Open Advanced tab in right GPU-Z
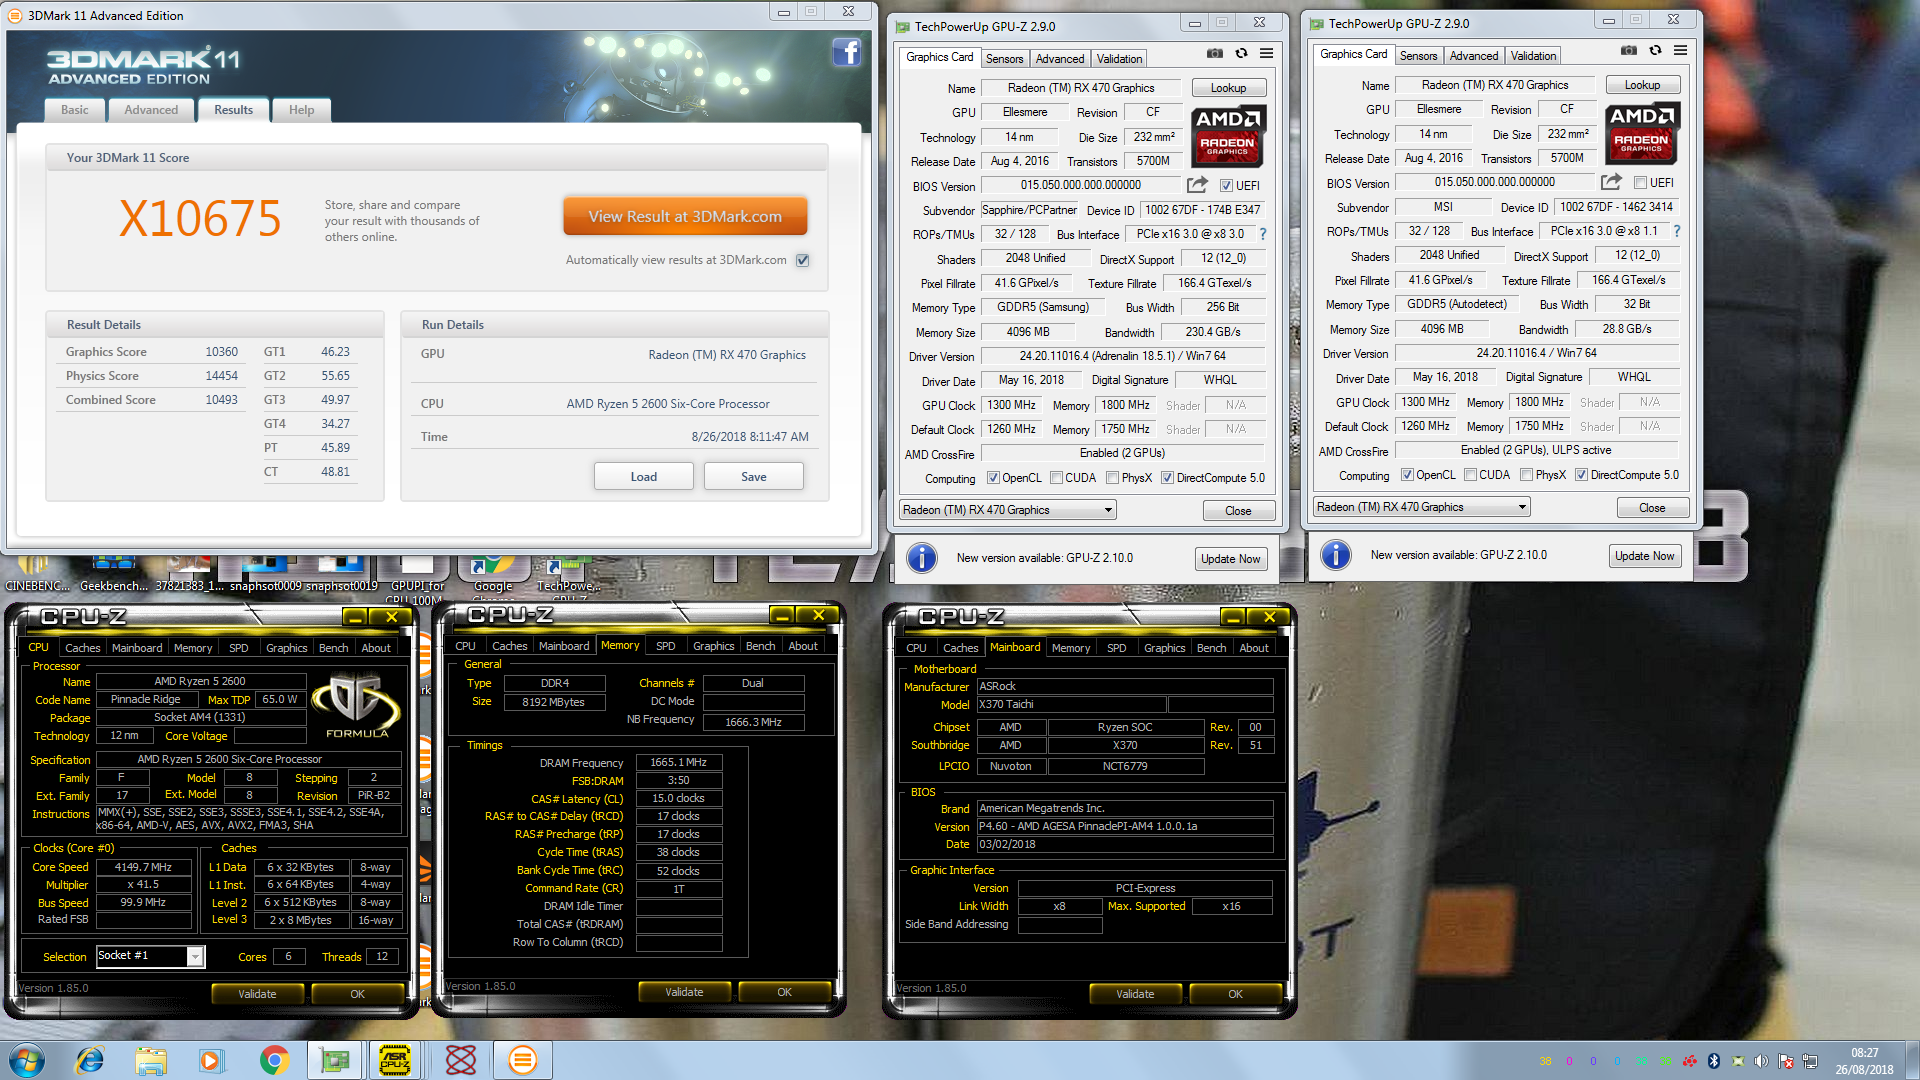Viewport: 1920px width, 1080px height. tap(1474, 55)
